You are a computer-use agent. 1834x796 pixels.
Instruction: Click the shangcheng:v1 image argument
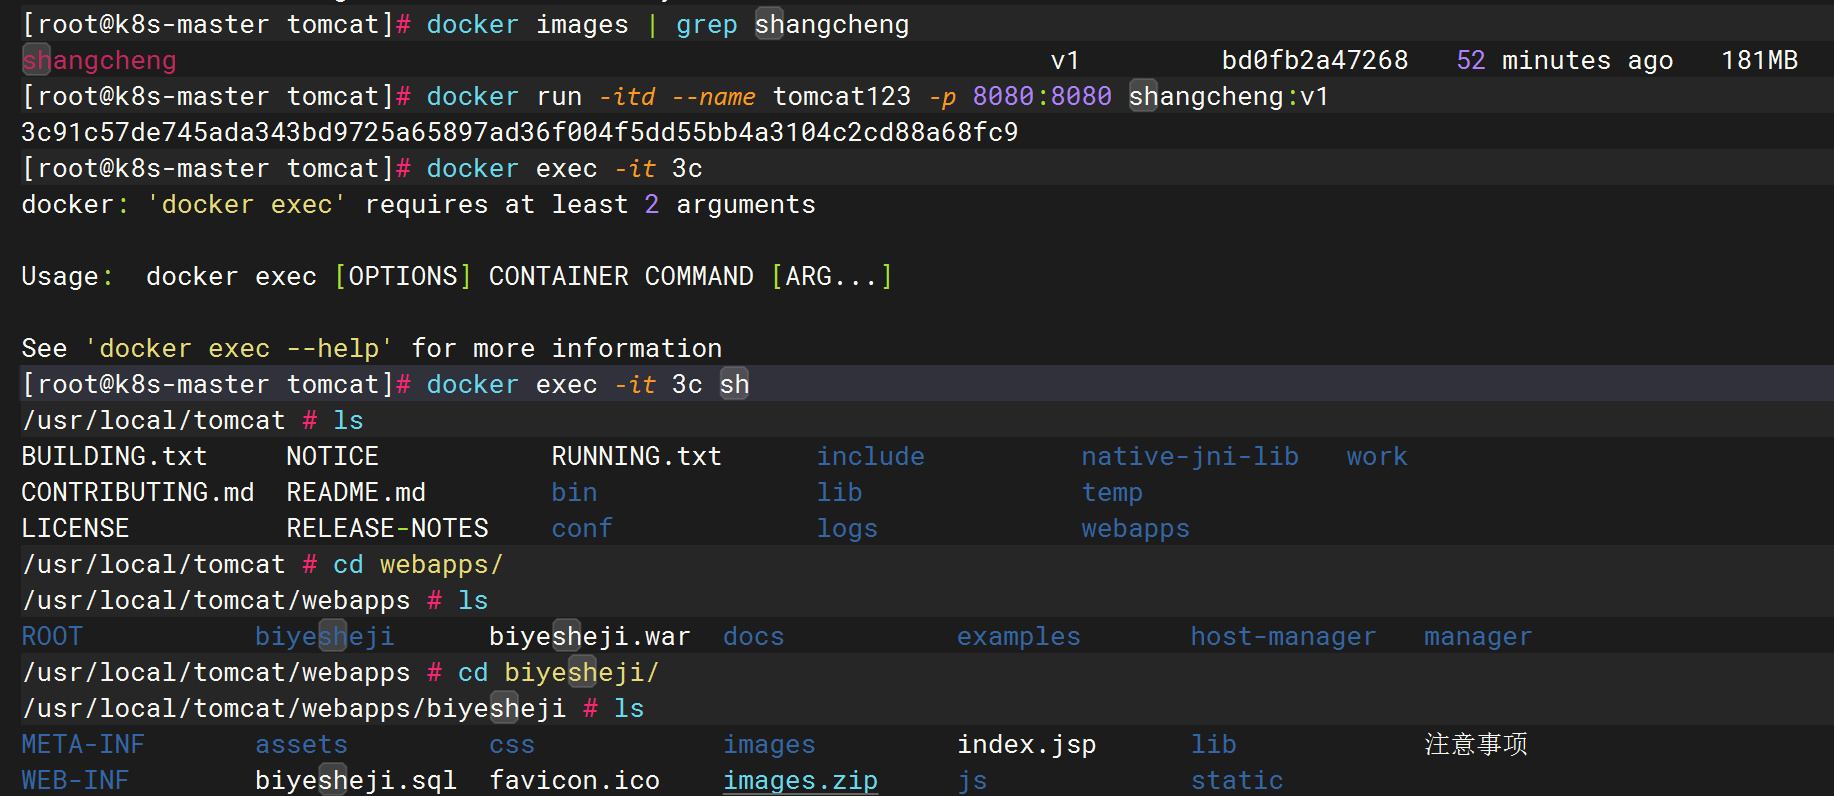tap(1229, 97)
